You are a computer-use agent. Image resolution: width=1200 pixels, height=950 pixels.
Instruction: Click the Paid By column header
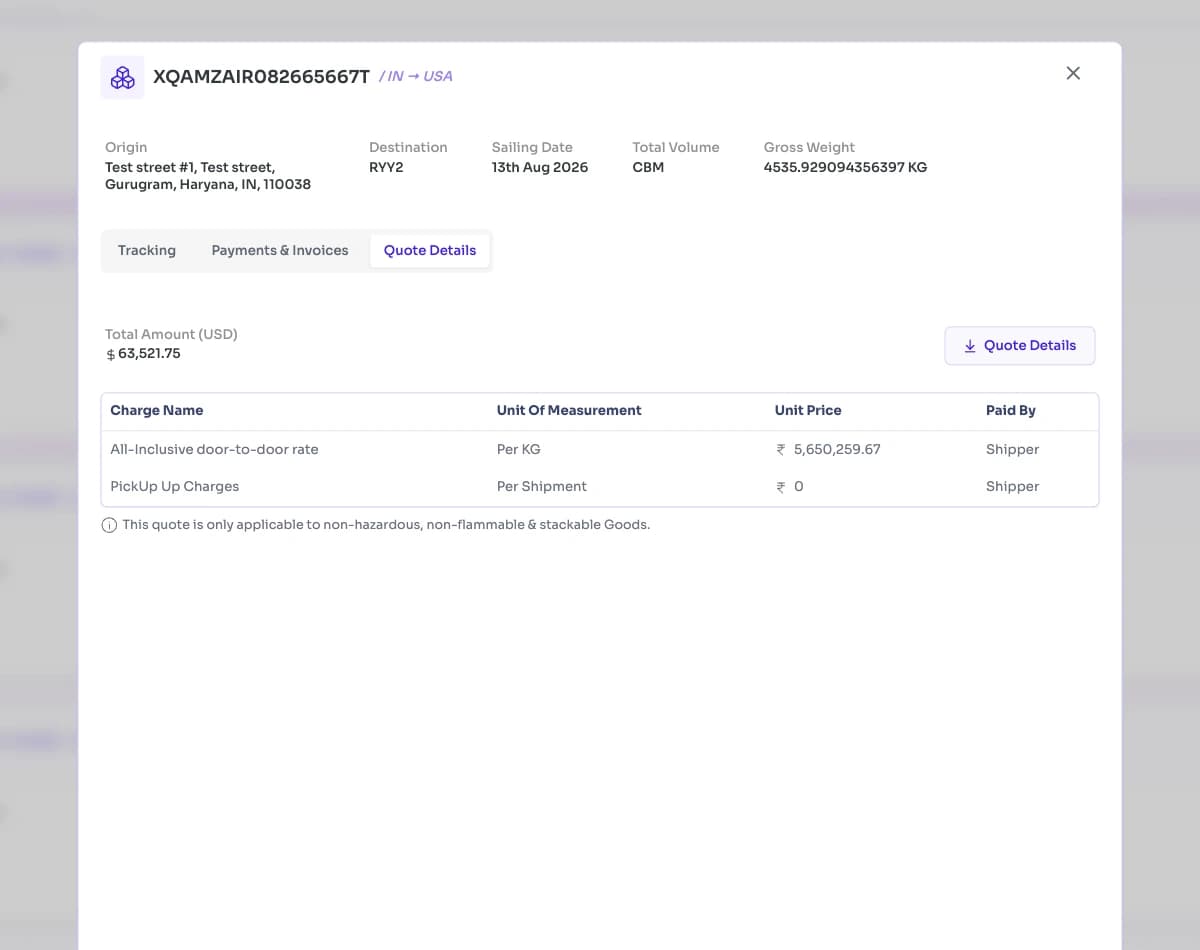click(1011, 411)
